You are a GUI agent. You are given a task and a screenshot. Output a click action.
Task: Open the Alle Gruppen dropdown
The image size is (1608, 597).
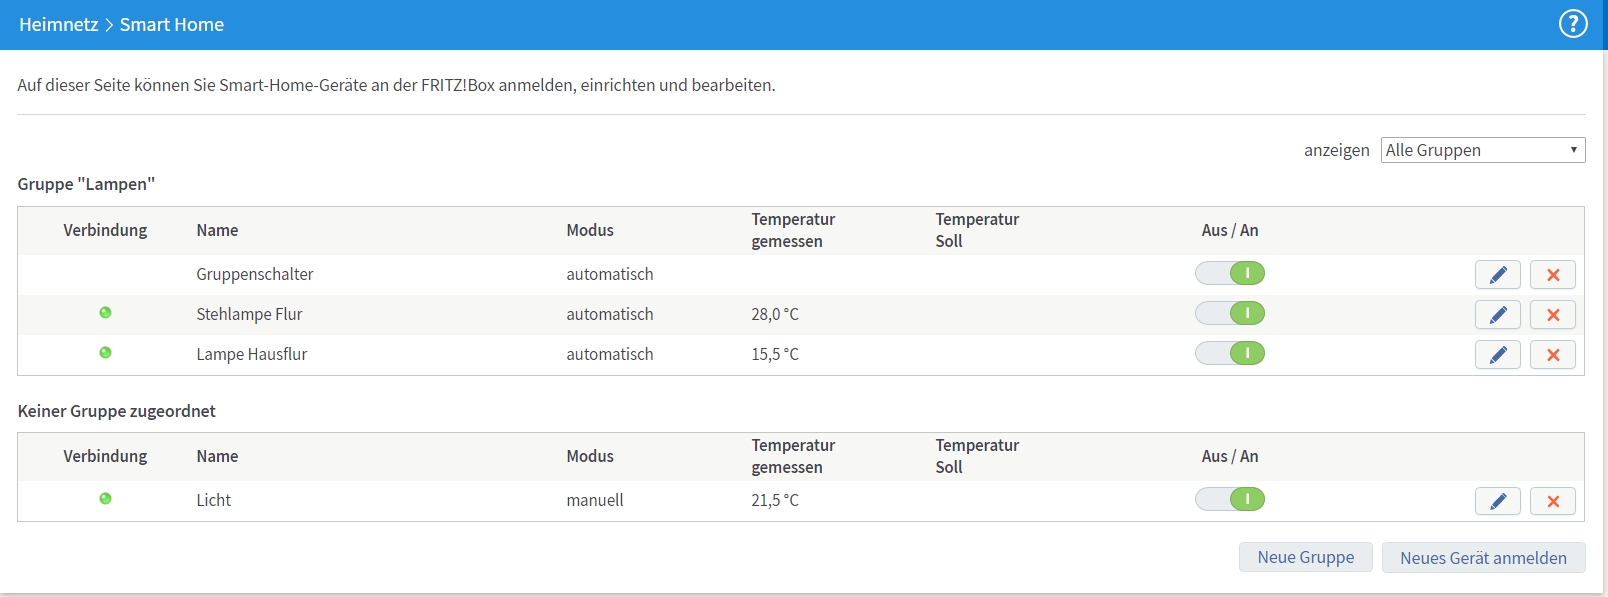[x=1482, y=150]
